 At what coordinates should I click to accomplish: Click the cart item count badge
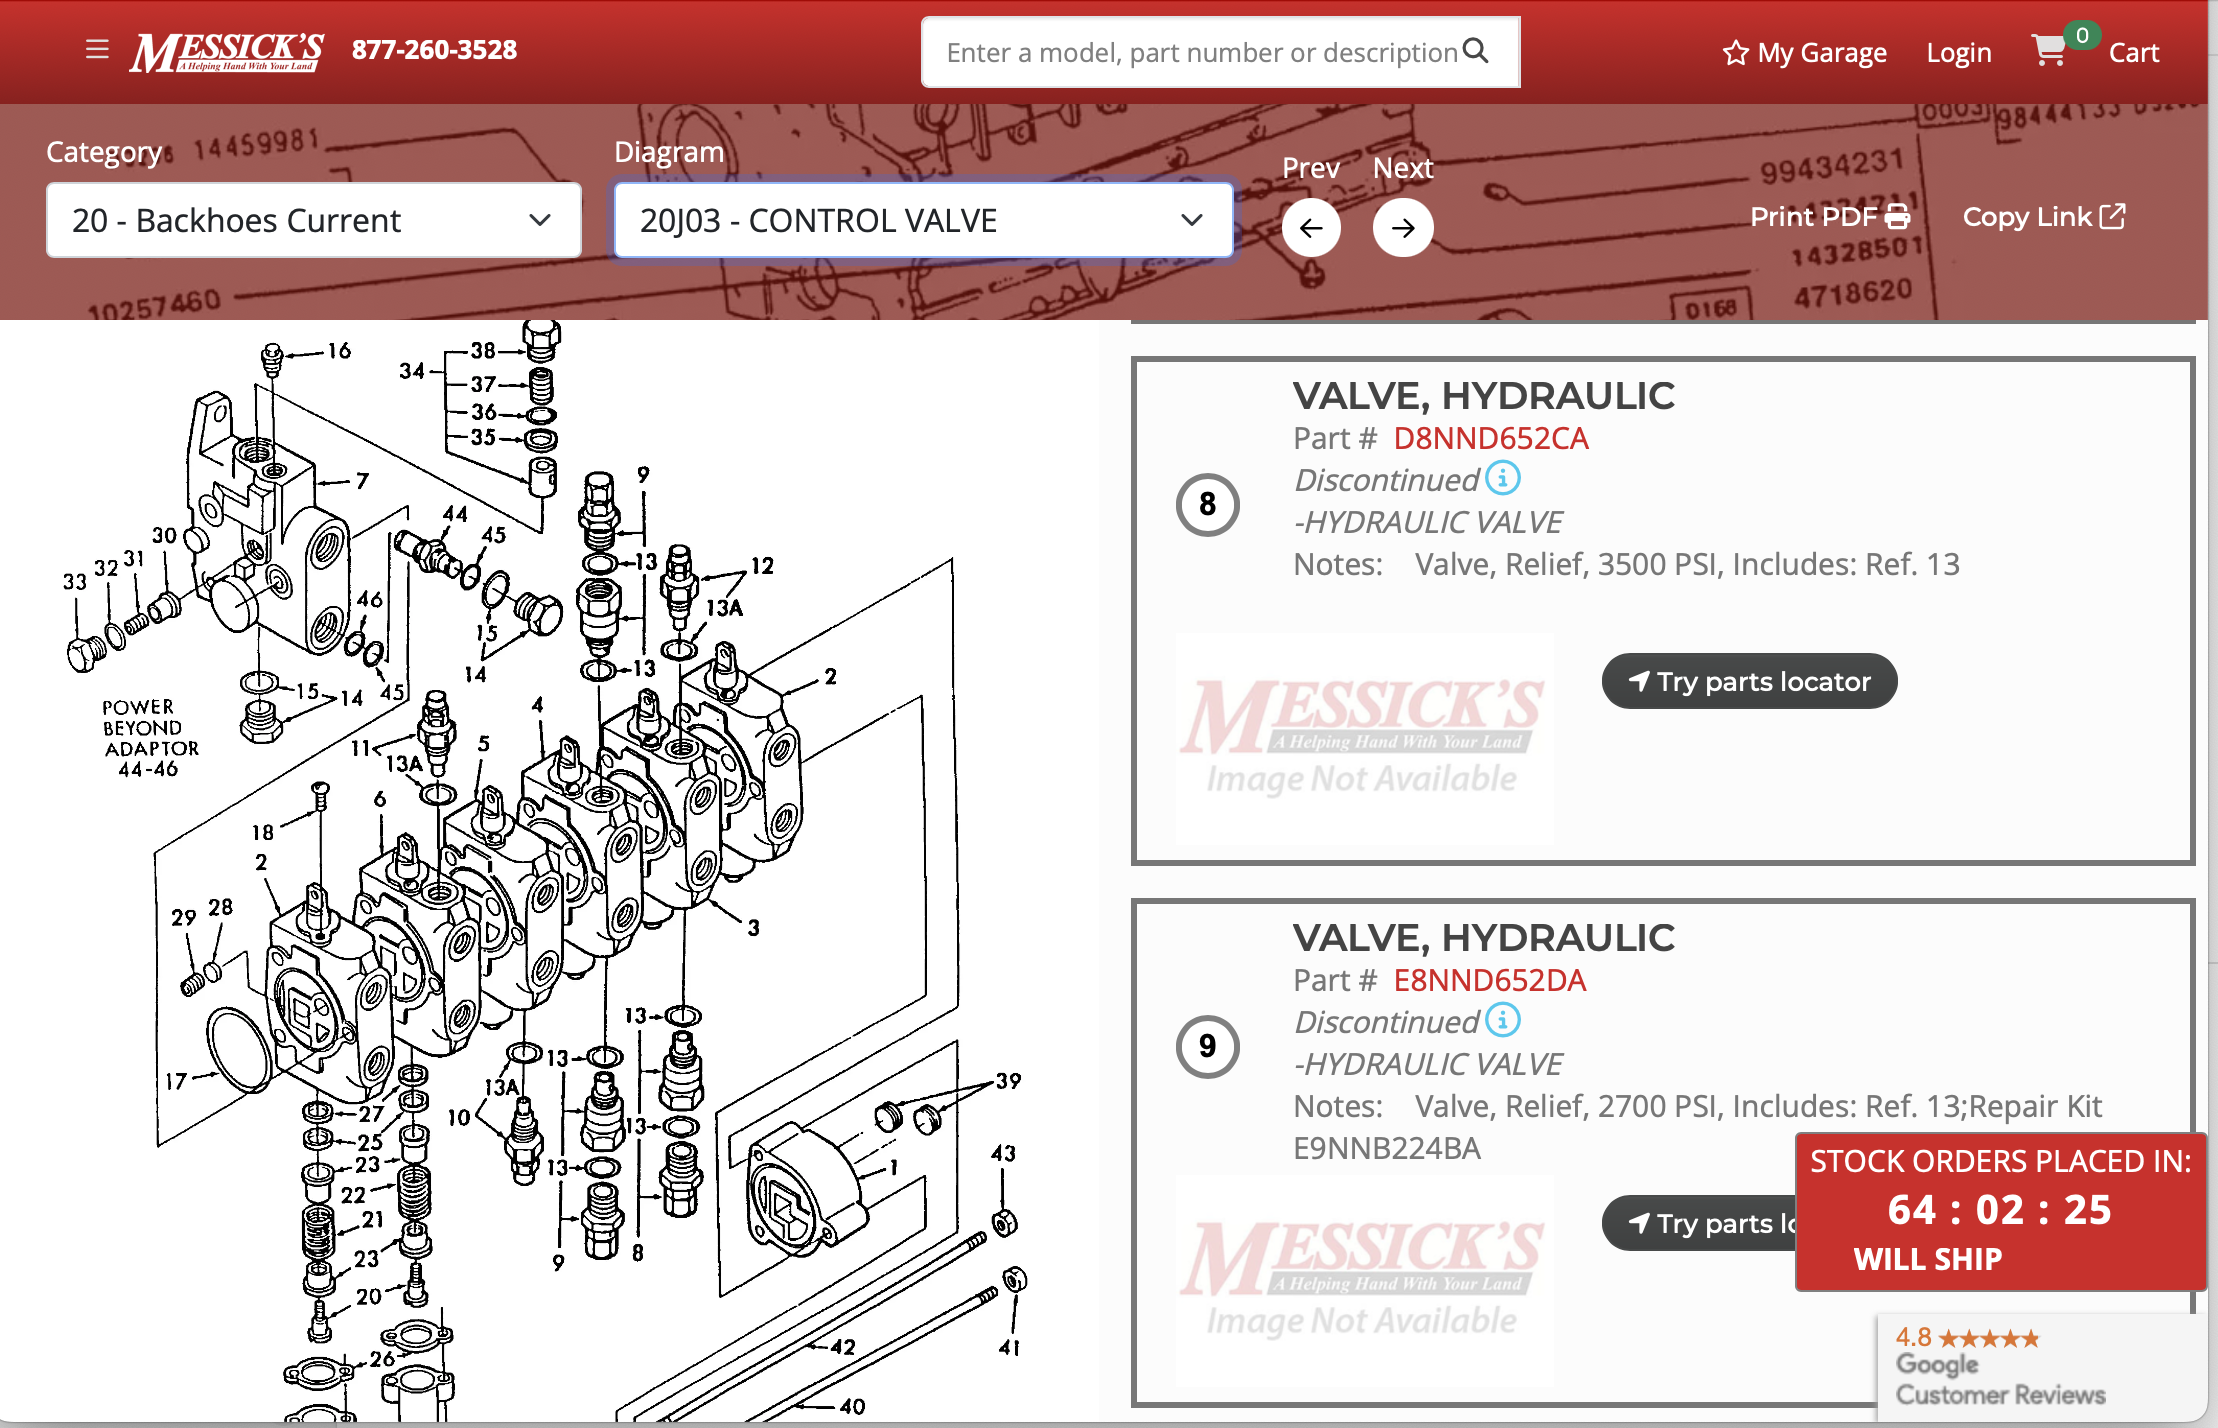tap(2082, 35)
